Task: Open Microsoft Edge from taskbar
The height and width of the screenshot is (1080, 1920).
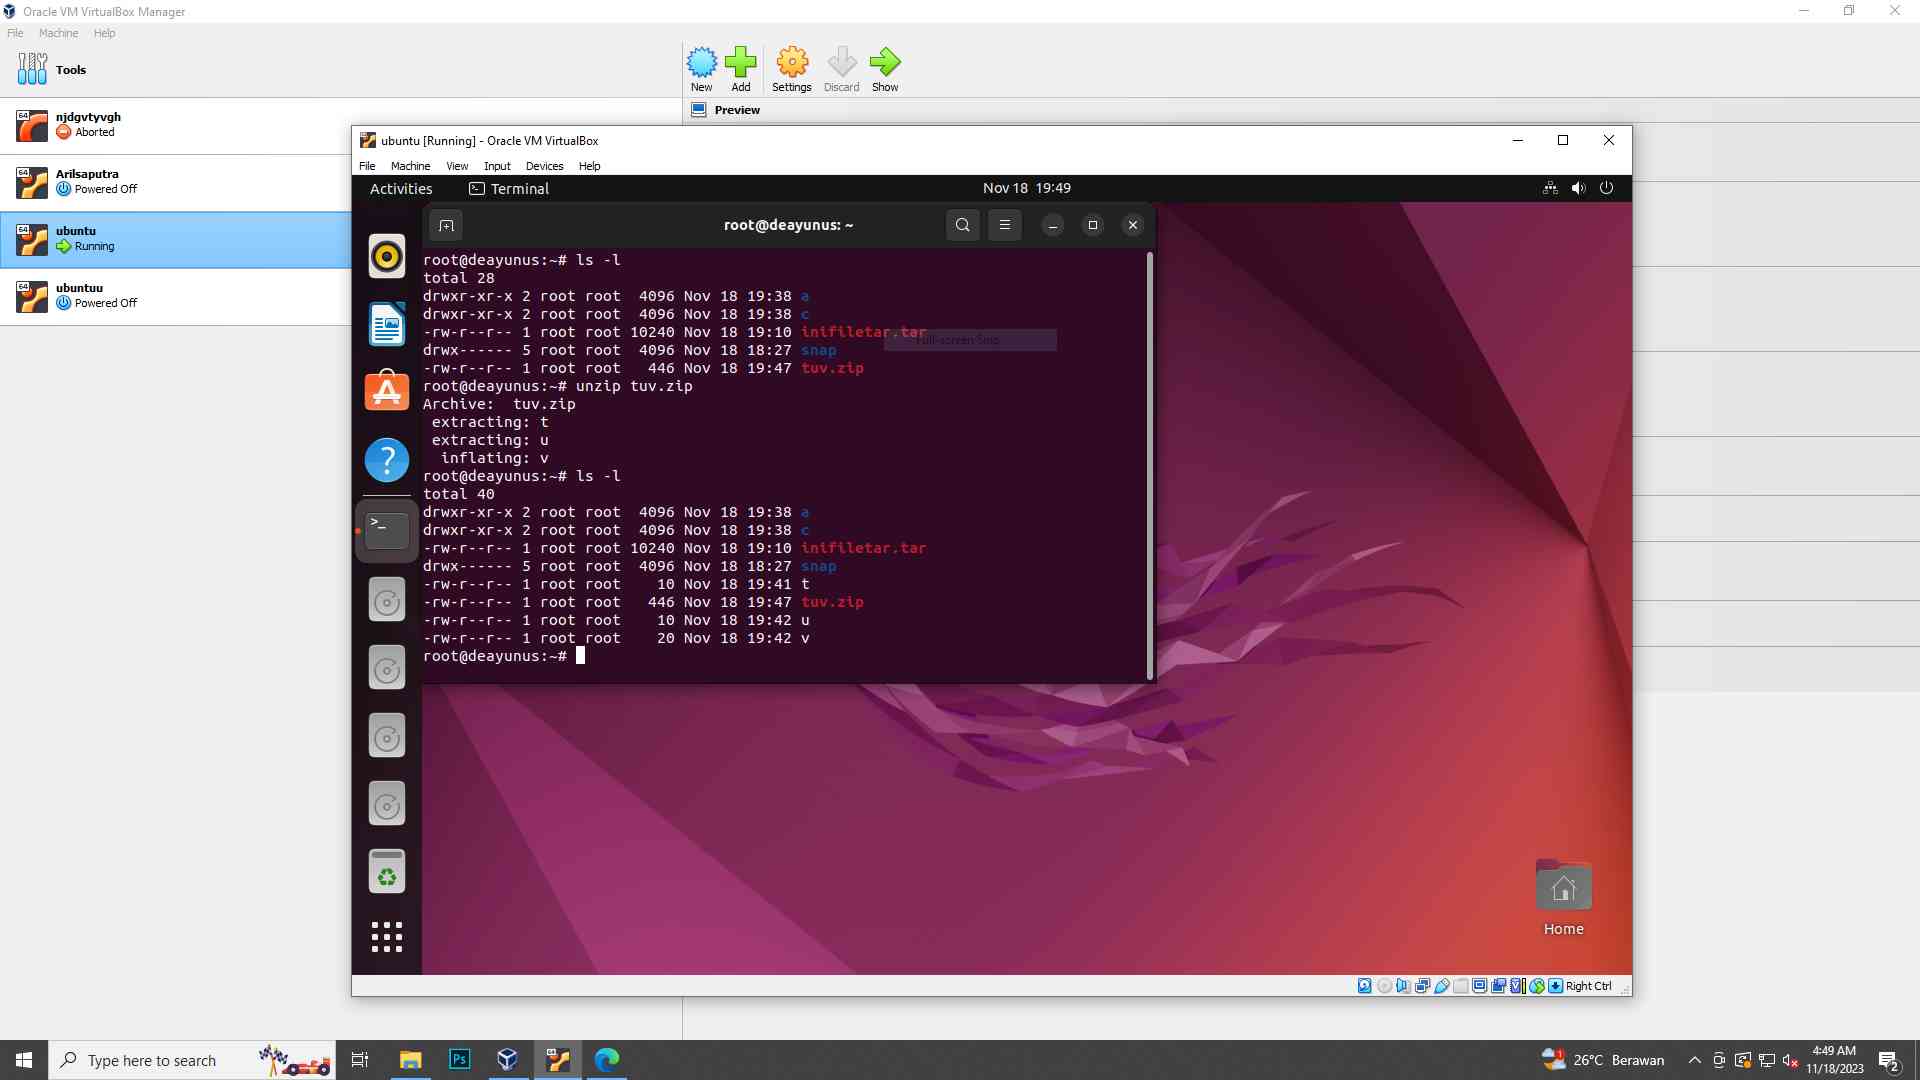Action: point(607,1060)
